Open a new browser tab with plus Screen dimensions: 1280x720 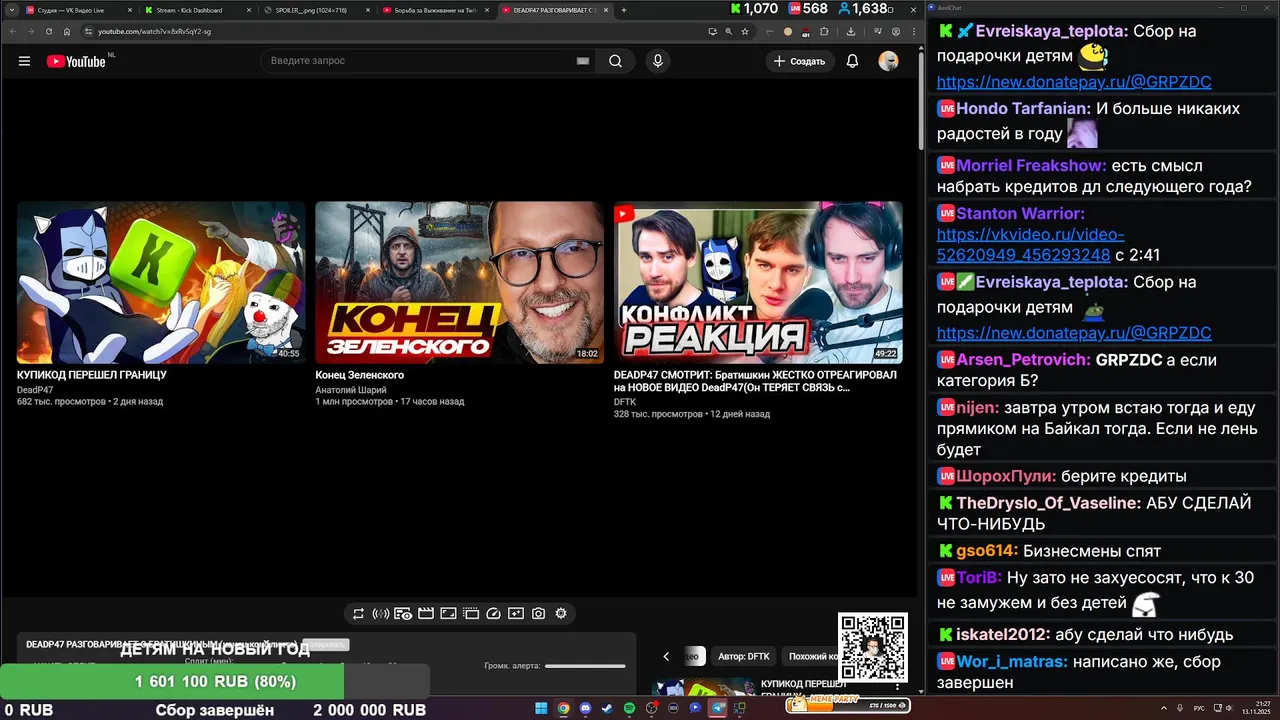(x=624, y=10)
